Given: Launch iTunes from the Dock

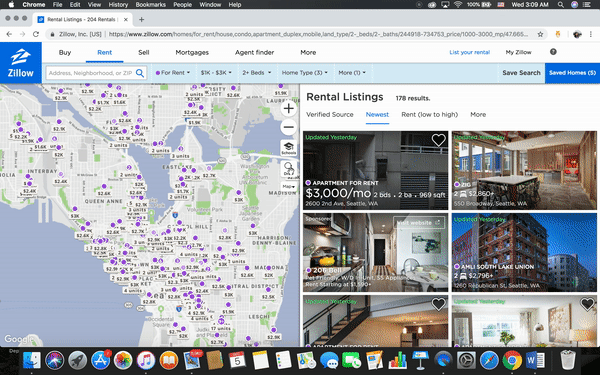Looking at the screenshot, I should 146,360.
